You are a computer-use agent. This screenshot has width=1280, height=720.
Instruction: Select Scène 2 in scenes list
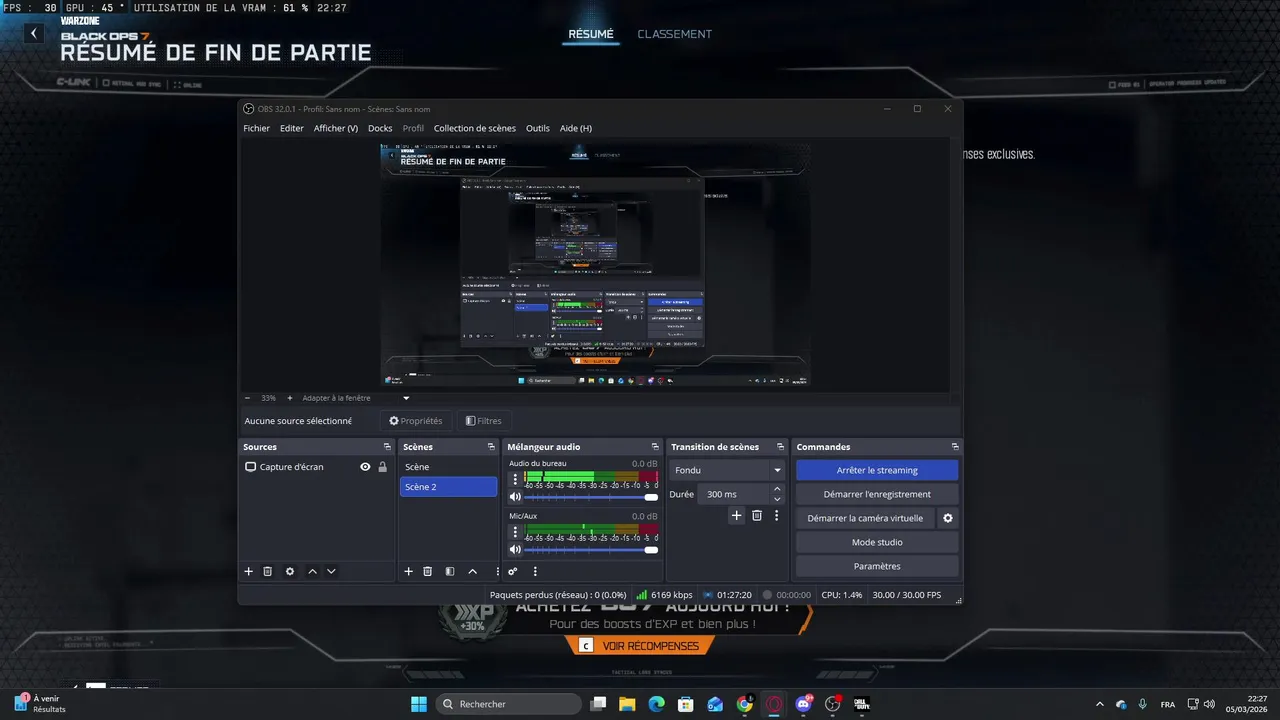(448, 487)
